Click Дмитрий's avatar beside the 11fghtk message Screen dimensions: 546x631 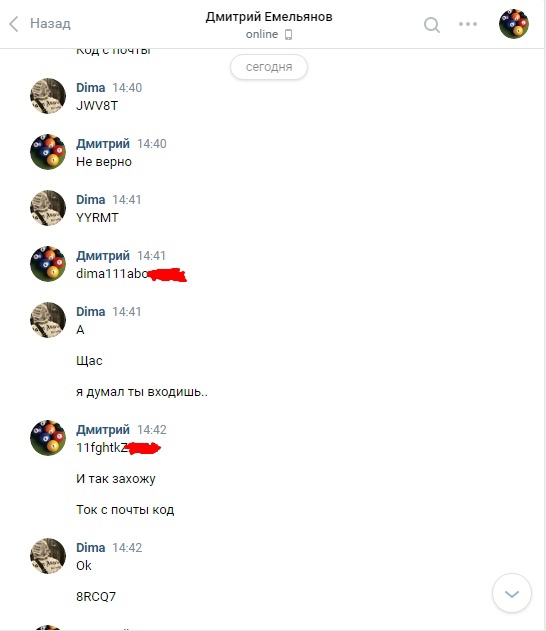(x=48, y=438)
